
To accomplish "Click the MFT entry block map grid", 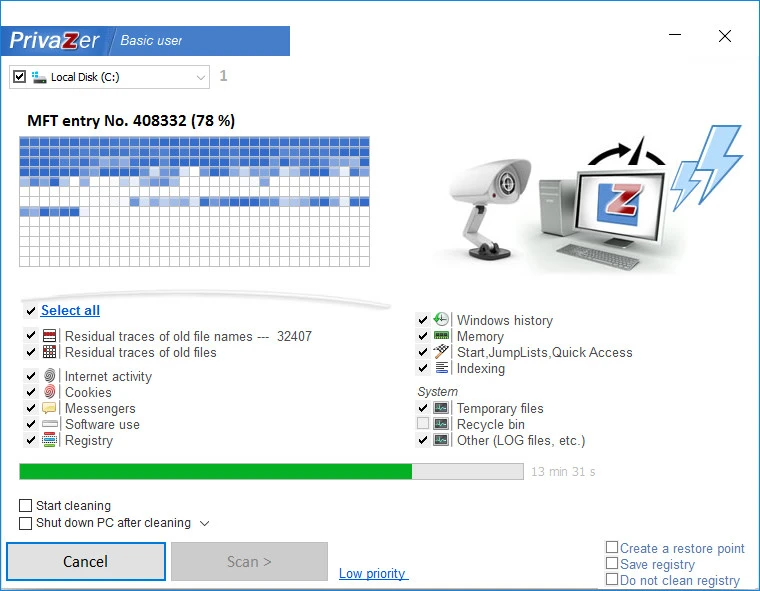I will click(194, 201).
